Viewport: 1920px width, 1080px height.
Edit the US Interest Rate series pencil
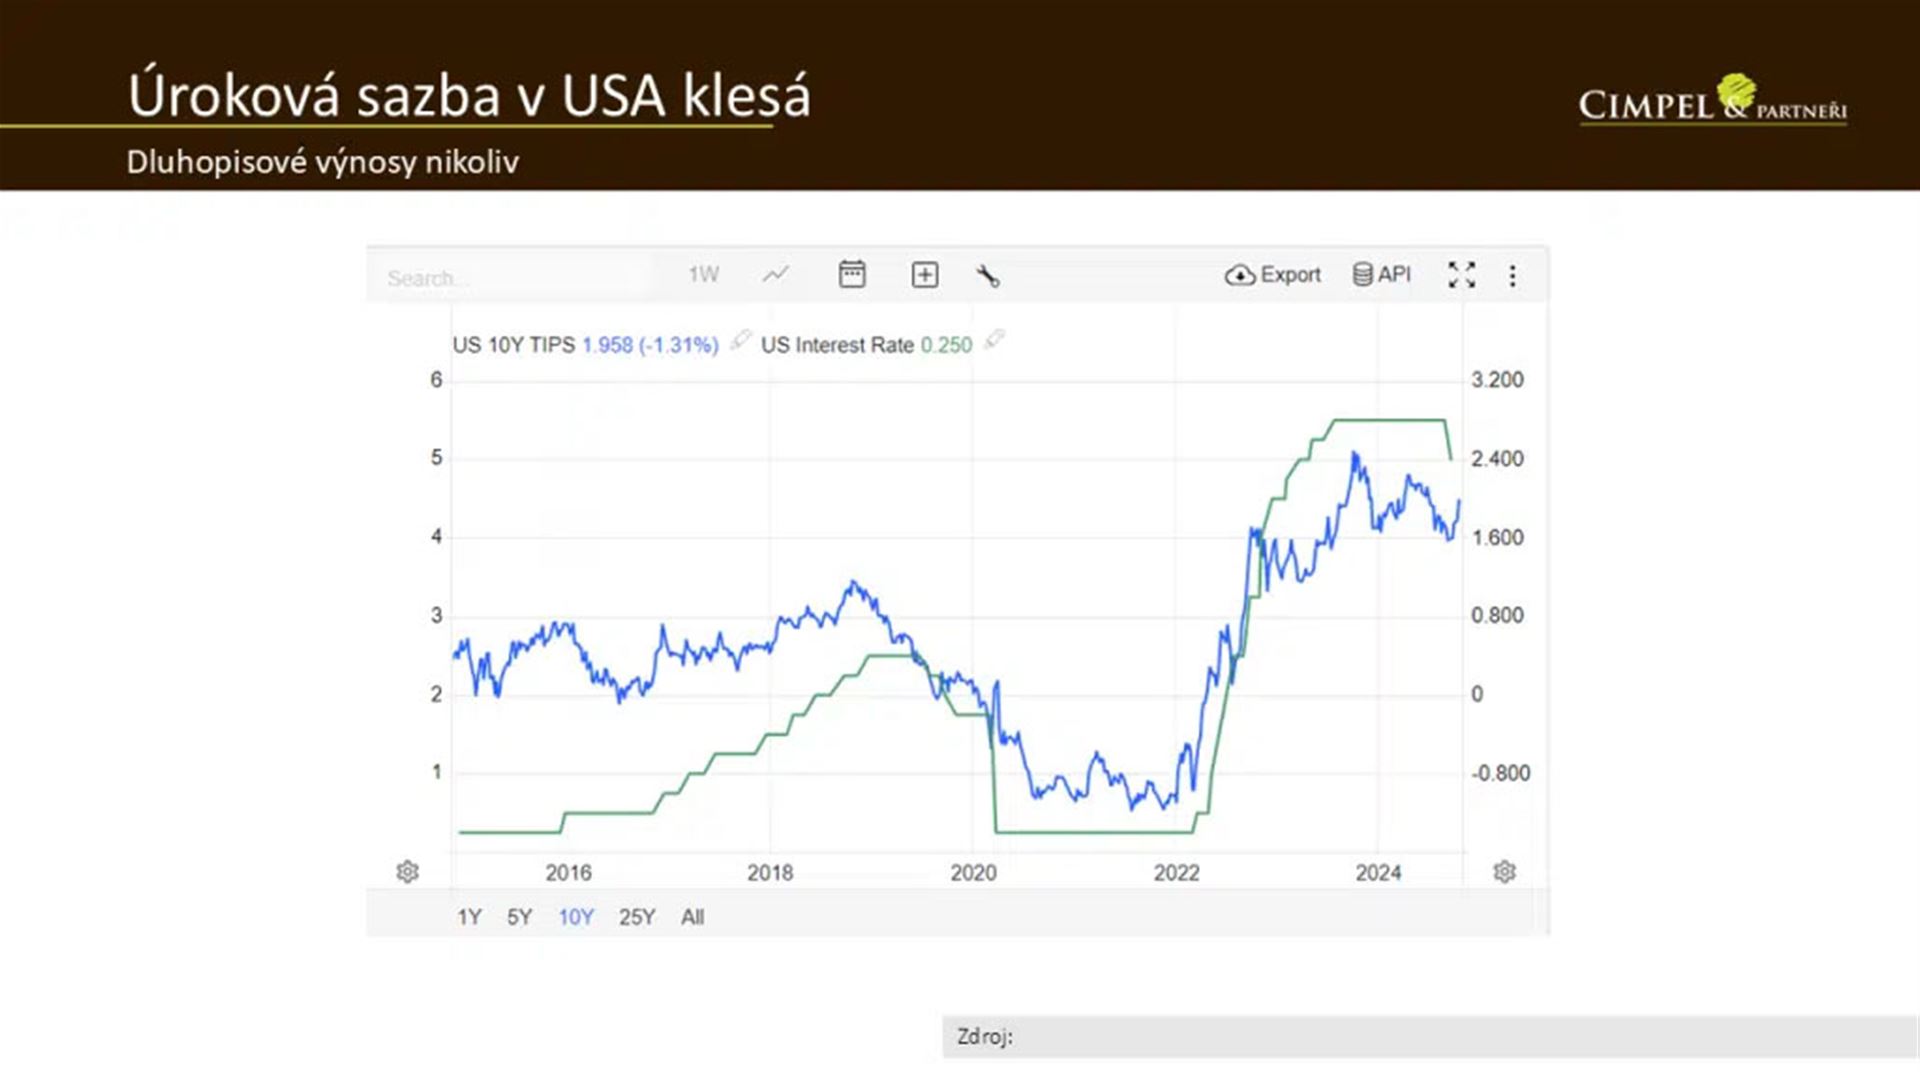(994, 341)
